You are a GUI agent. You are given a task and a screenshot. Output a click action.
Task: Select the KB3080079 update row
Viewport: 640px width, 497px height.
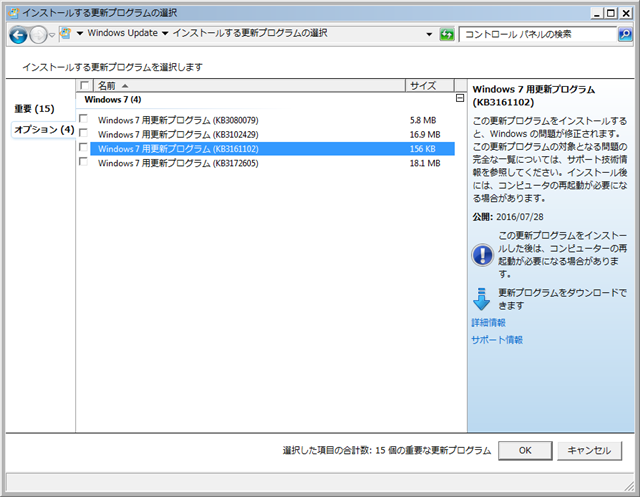coord(272,120)
